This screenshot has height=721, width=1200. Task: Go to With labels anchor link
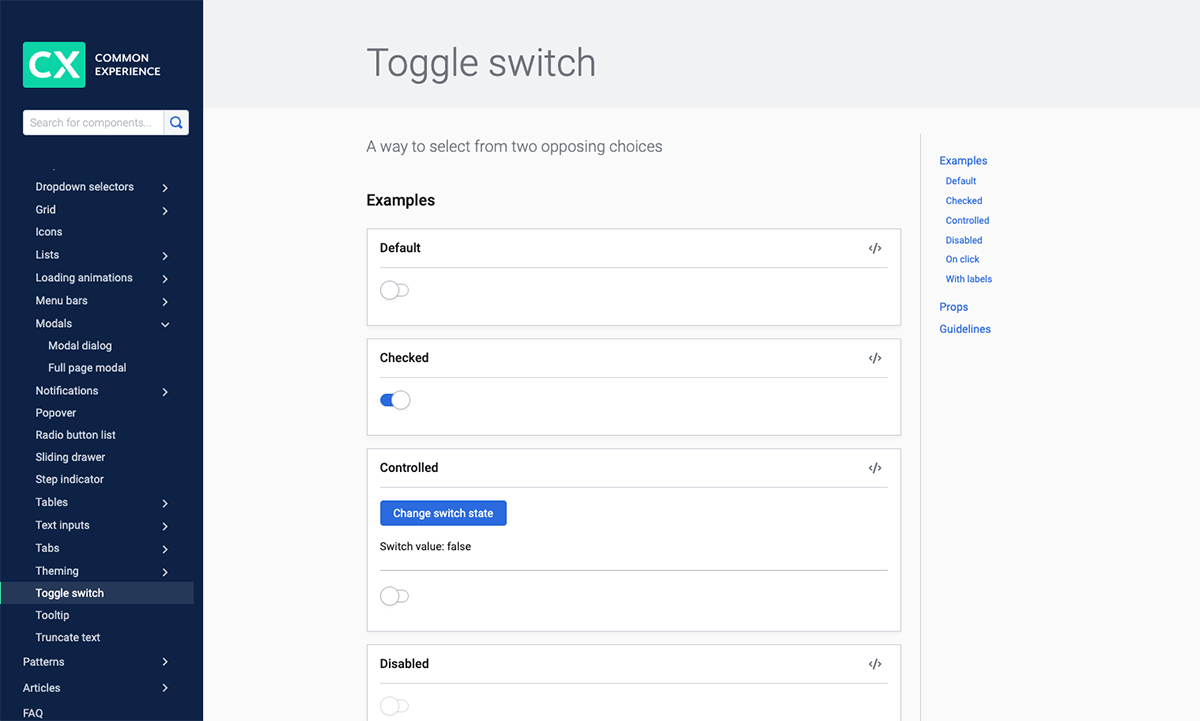pos(968,279)
